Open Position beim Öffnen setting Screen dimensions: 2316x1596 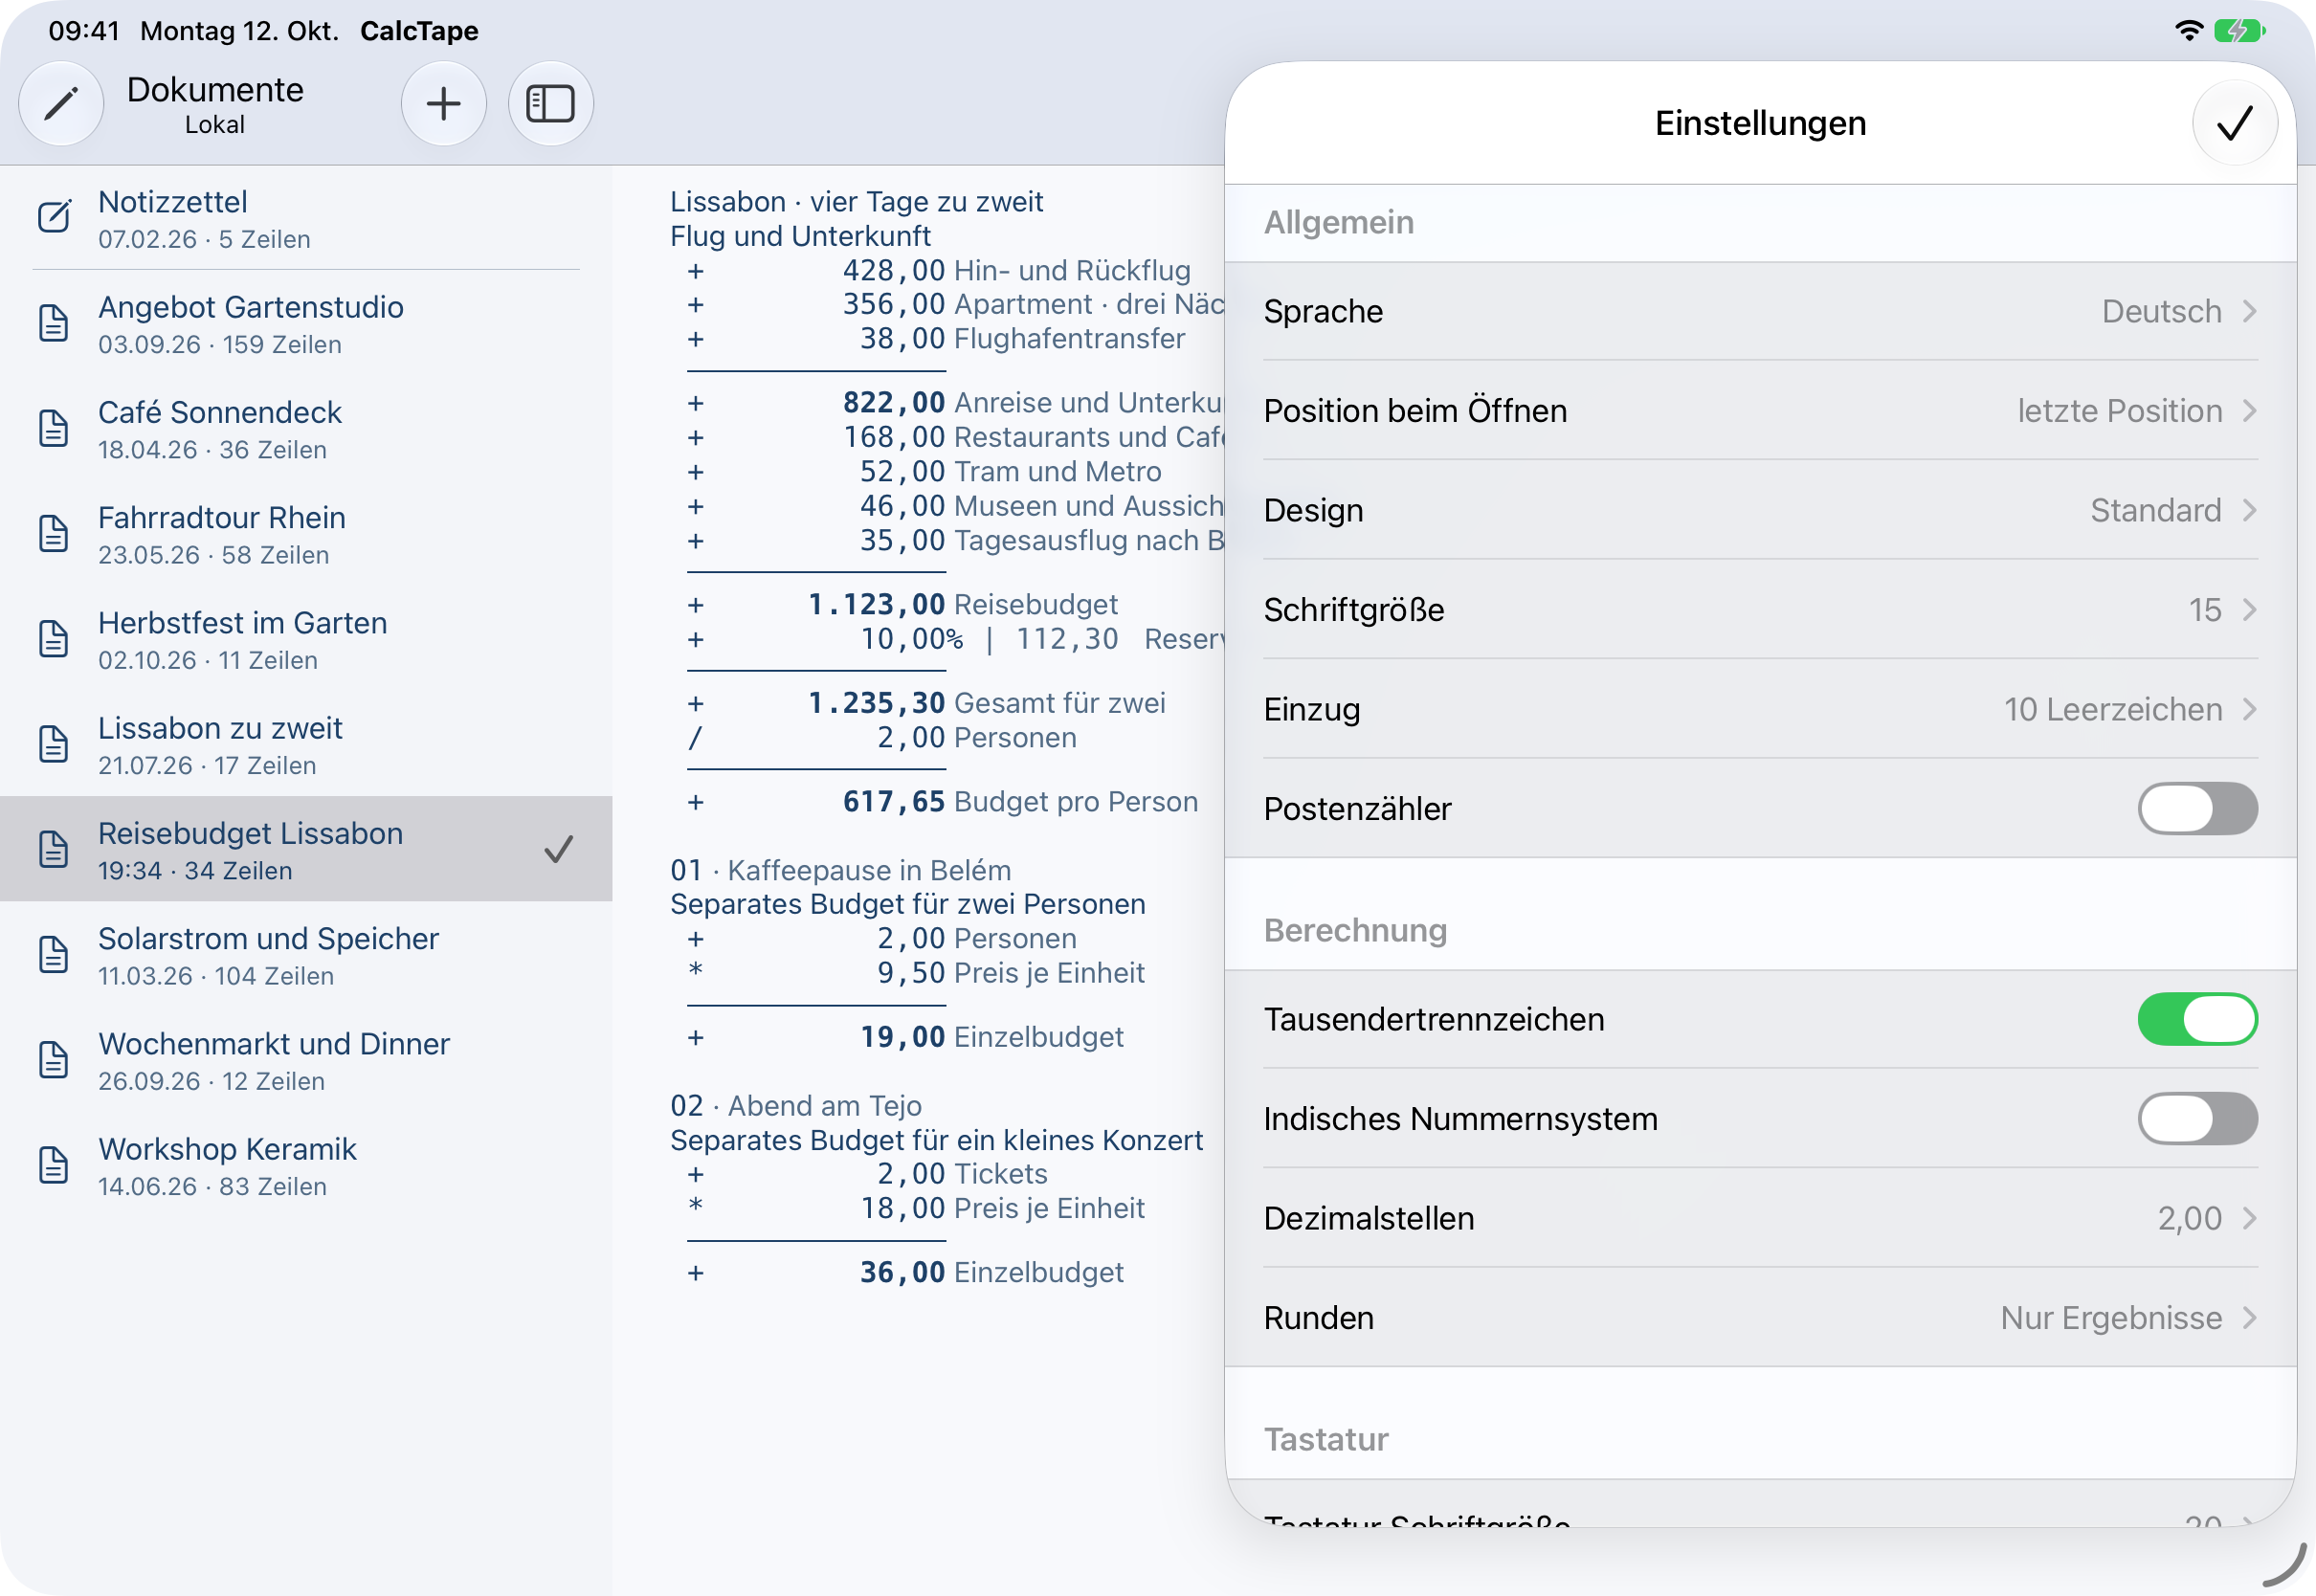pyautogui.click(x=1760, y=410)
